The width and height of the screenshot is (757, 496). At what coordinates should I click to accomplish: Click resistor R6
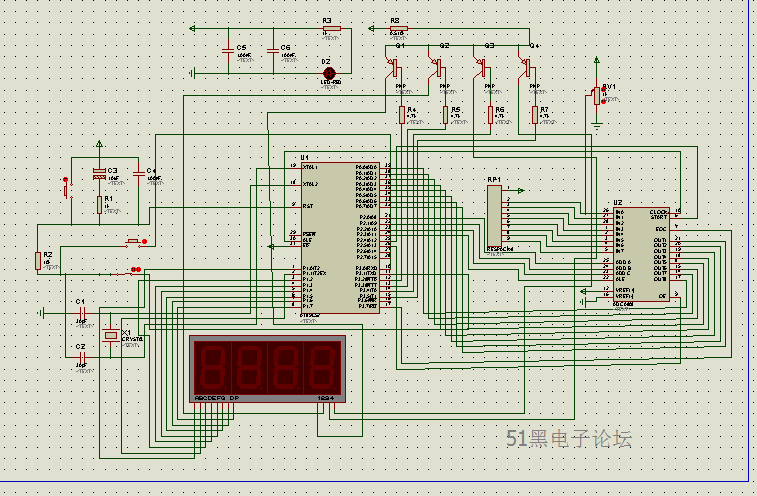click(490, 115)
